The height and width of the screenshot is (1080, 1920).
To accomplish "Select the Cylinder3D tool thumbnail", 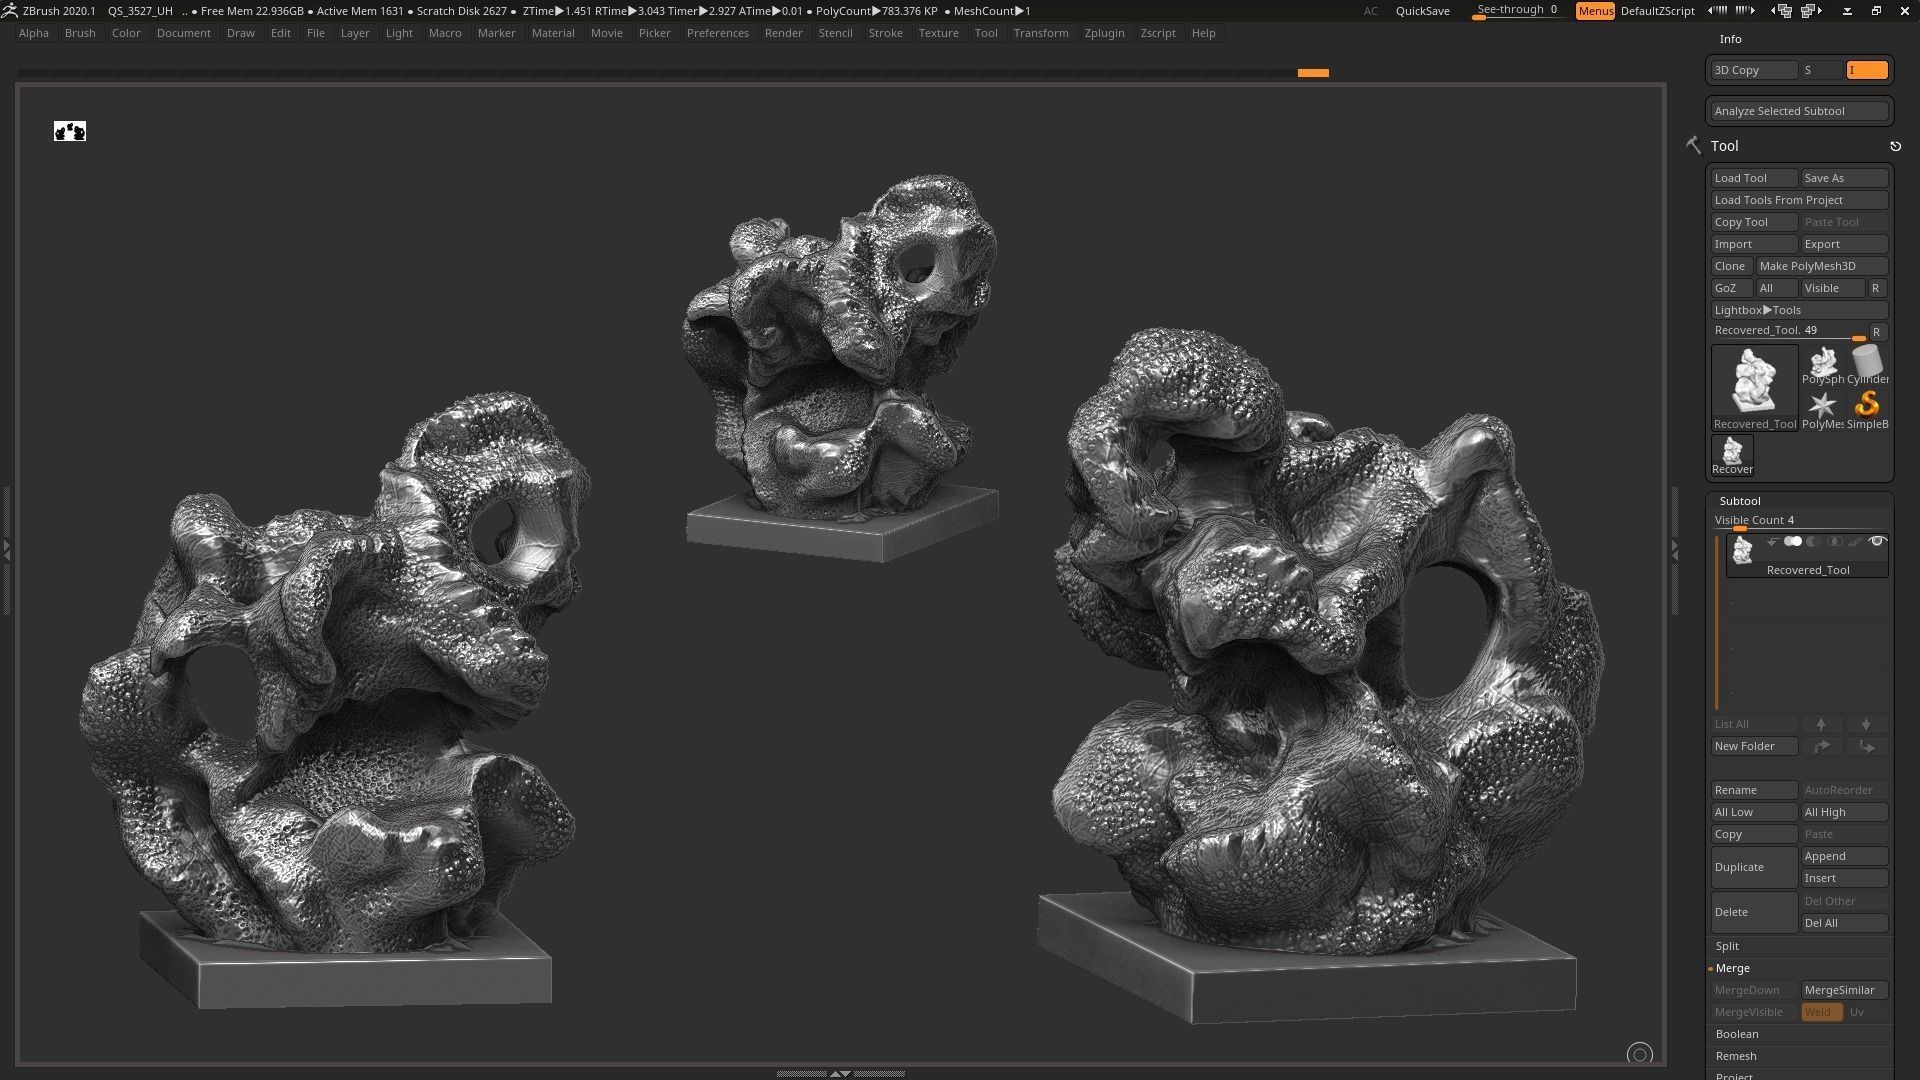I will pos(1867,366).
